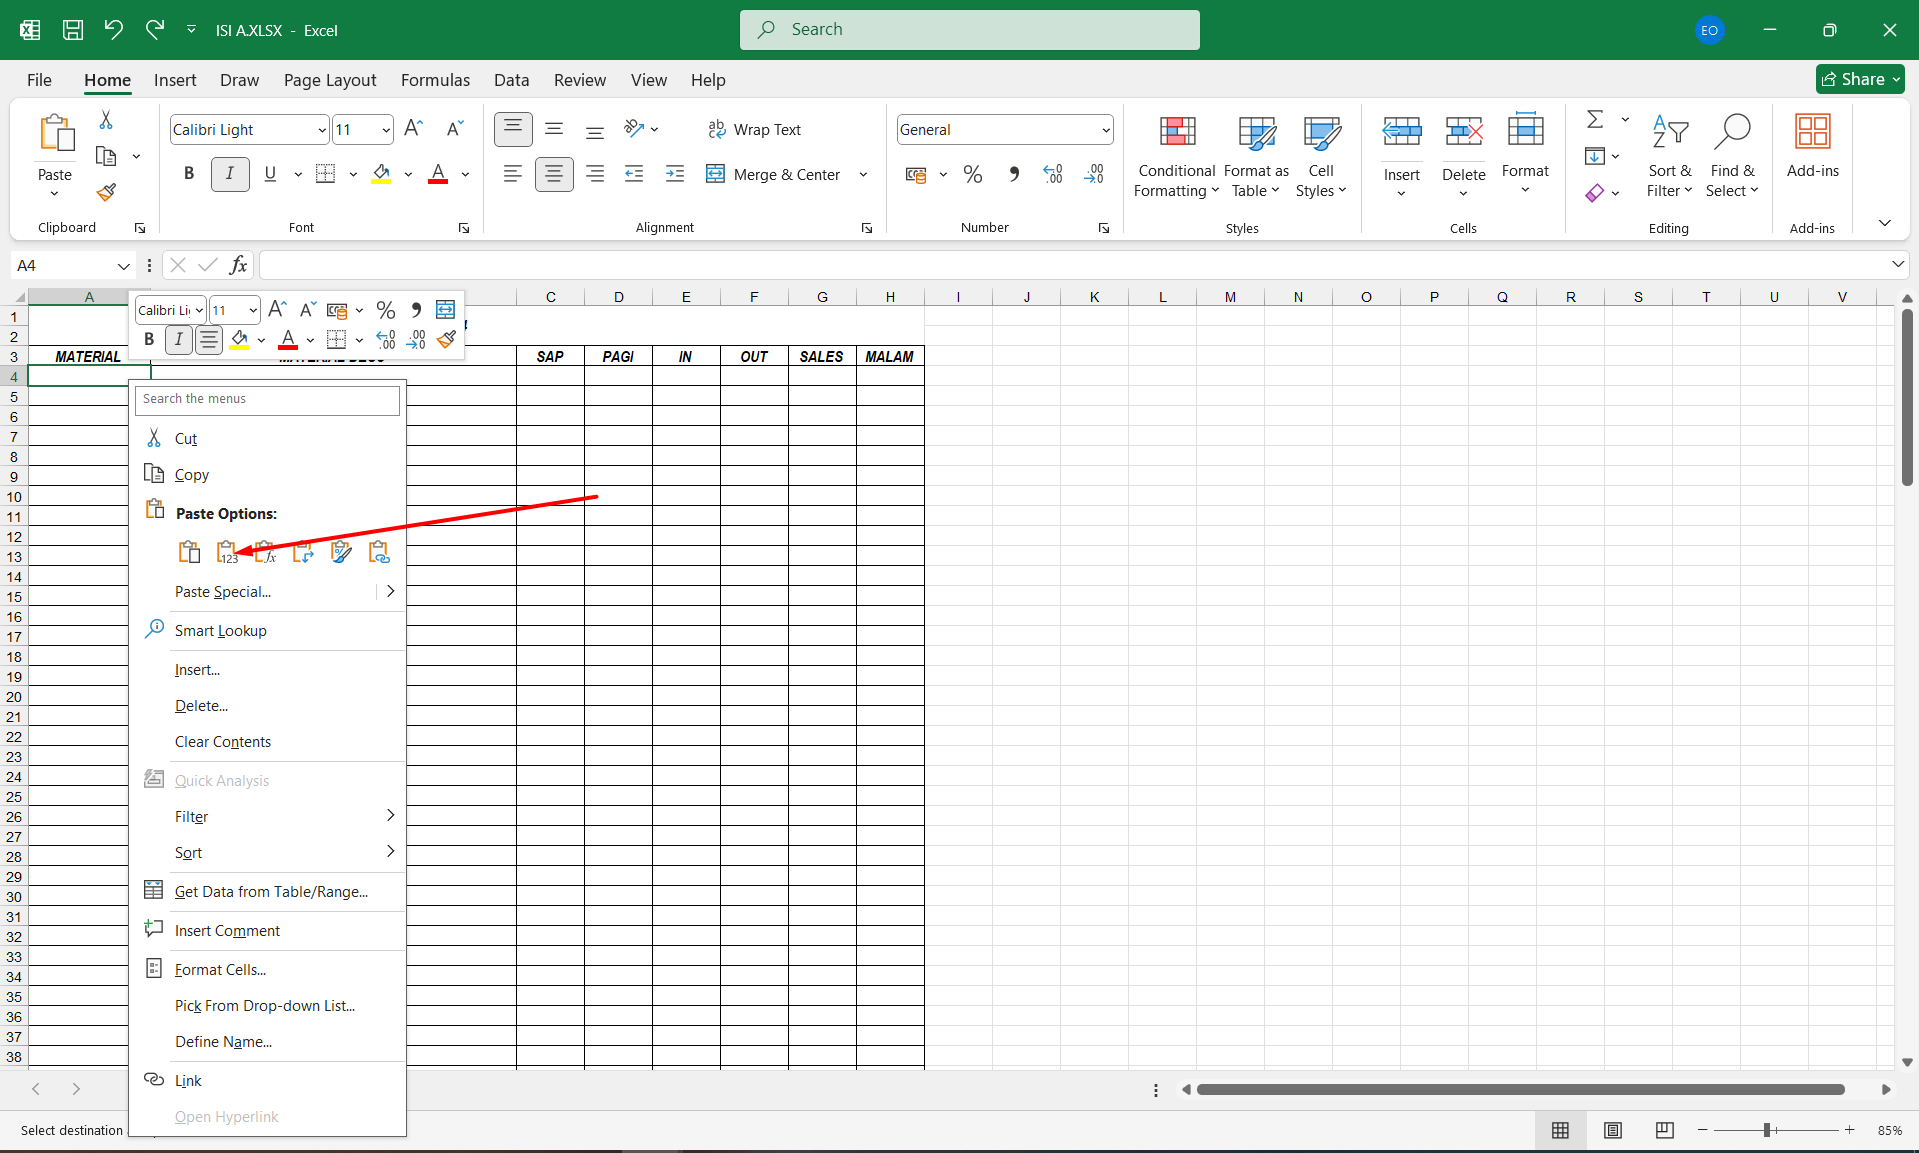Open the font name dropdown Calibri Light

(322, 130)
